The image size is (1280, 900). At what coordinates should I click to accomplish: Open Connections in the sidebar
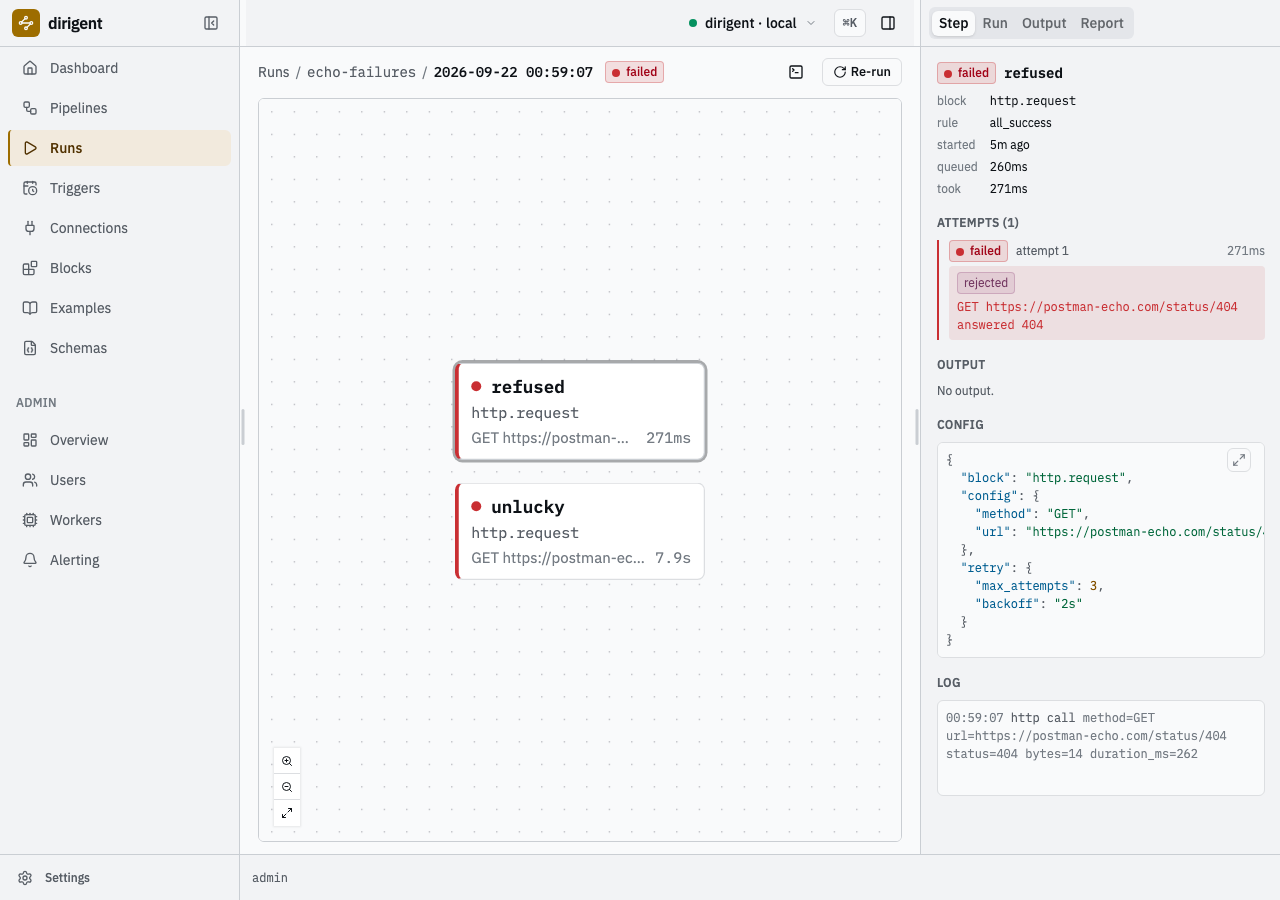[x=119, y=228]
